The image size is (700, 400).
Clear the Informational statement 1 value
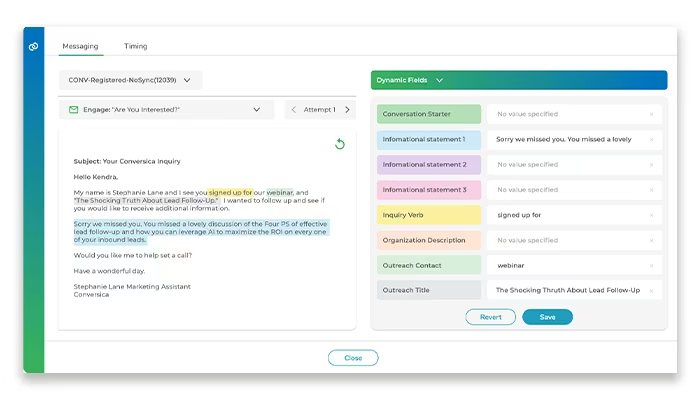(x=651, y=139)
